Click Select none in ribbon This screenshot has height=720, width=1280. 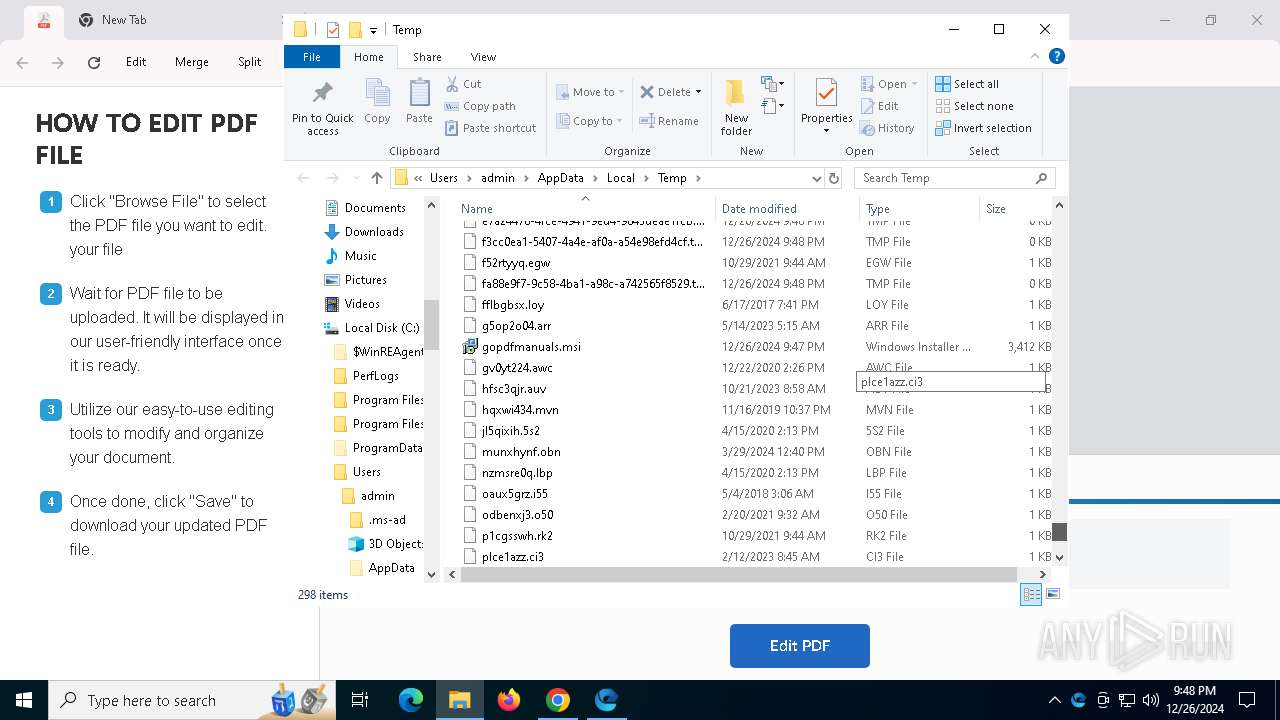point(974,106)
